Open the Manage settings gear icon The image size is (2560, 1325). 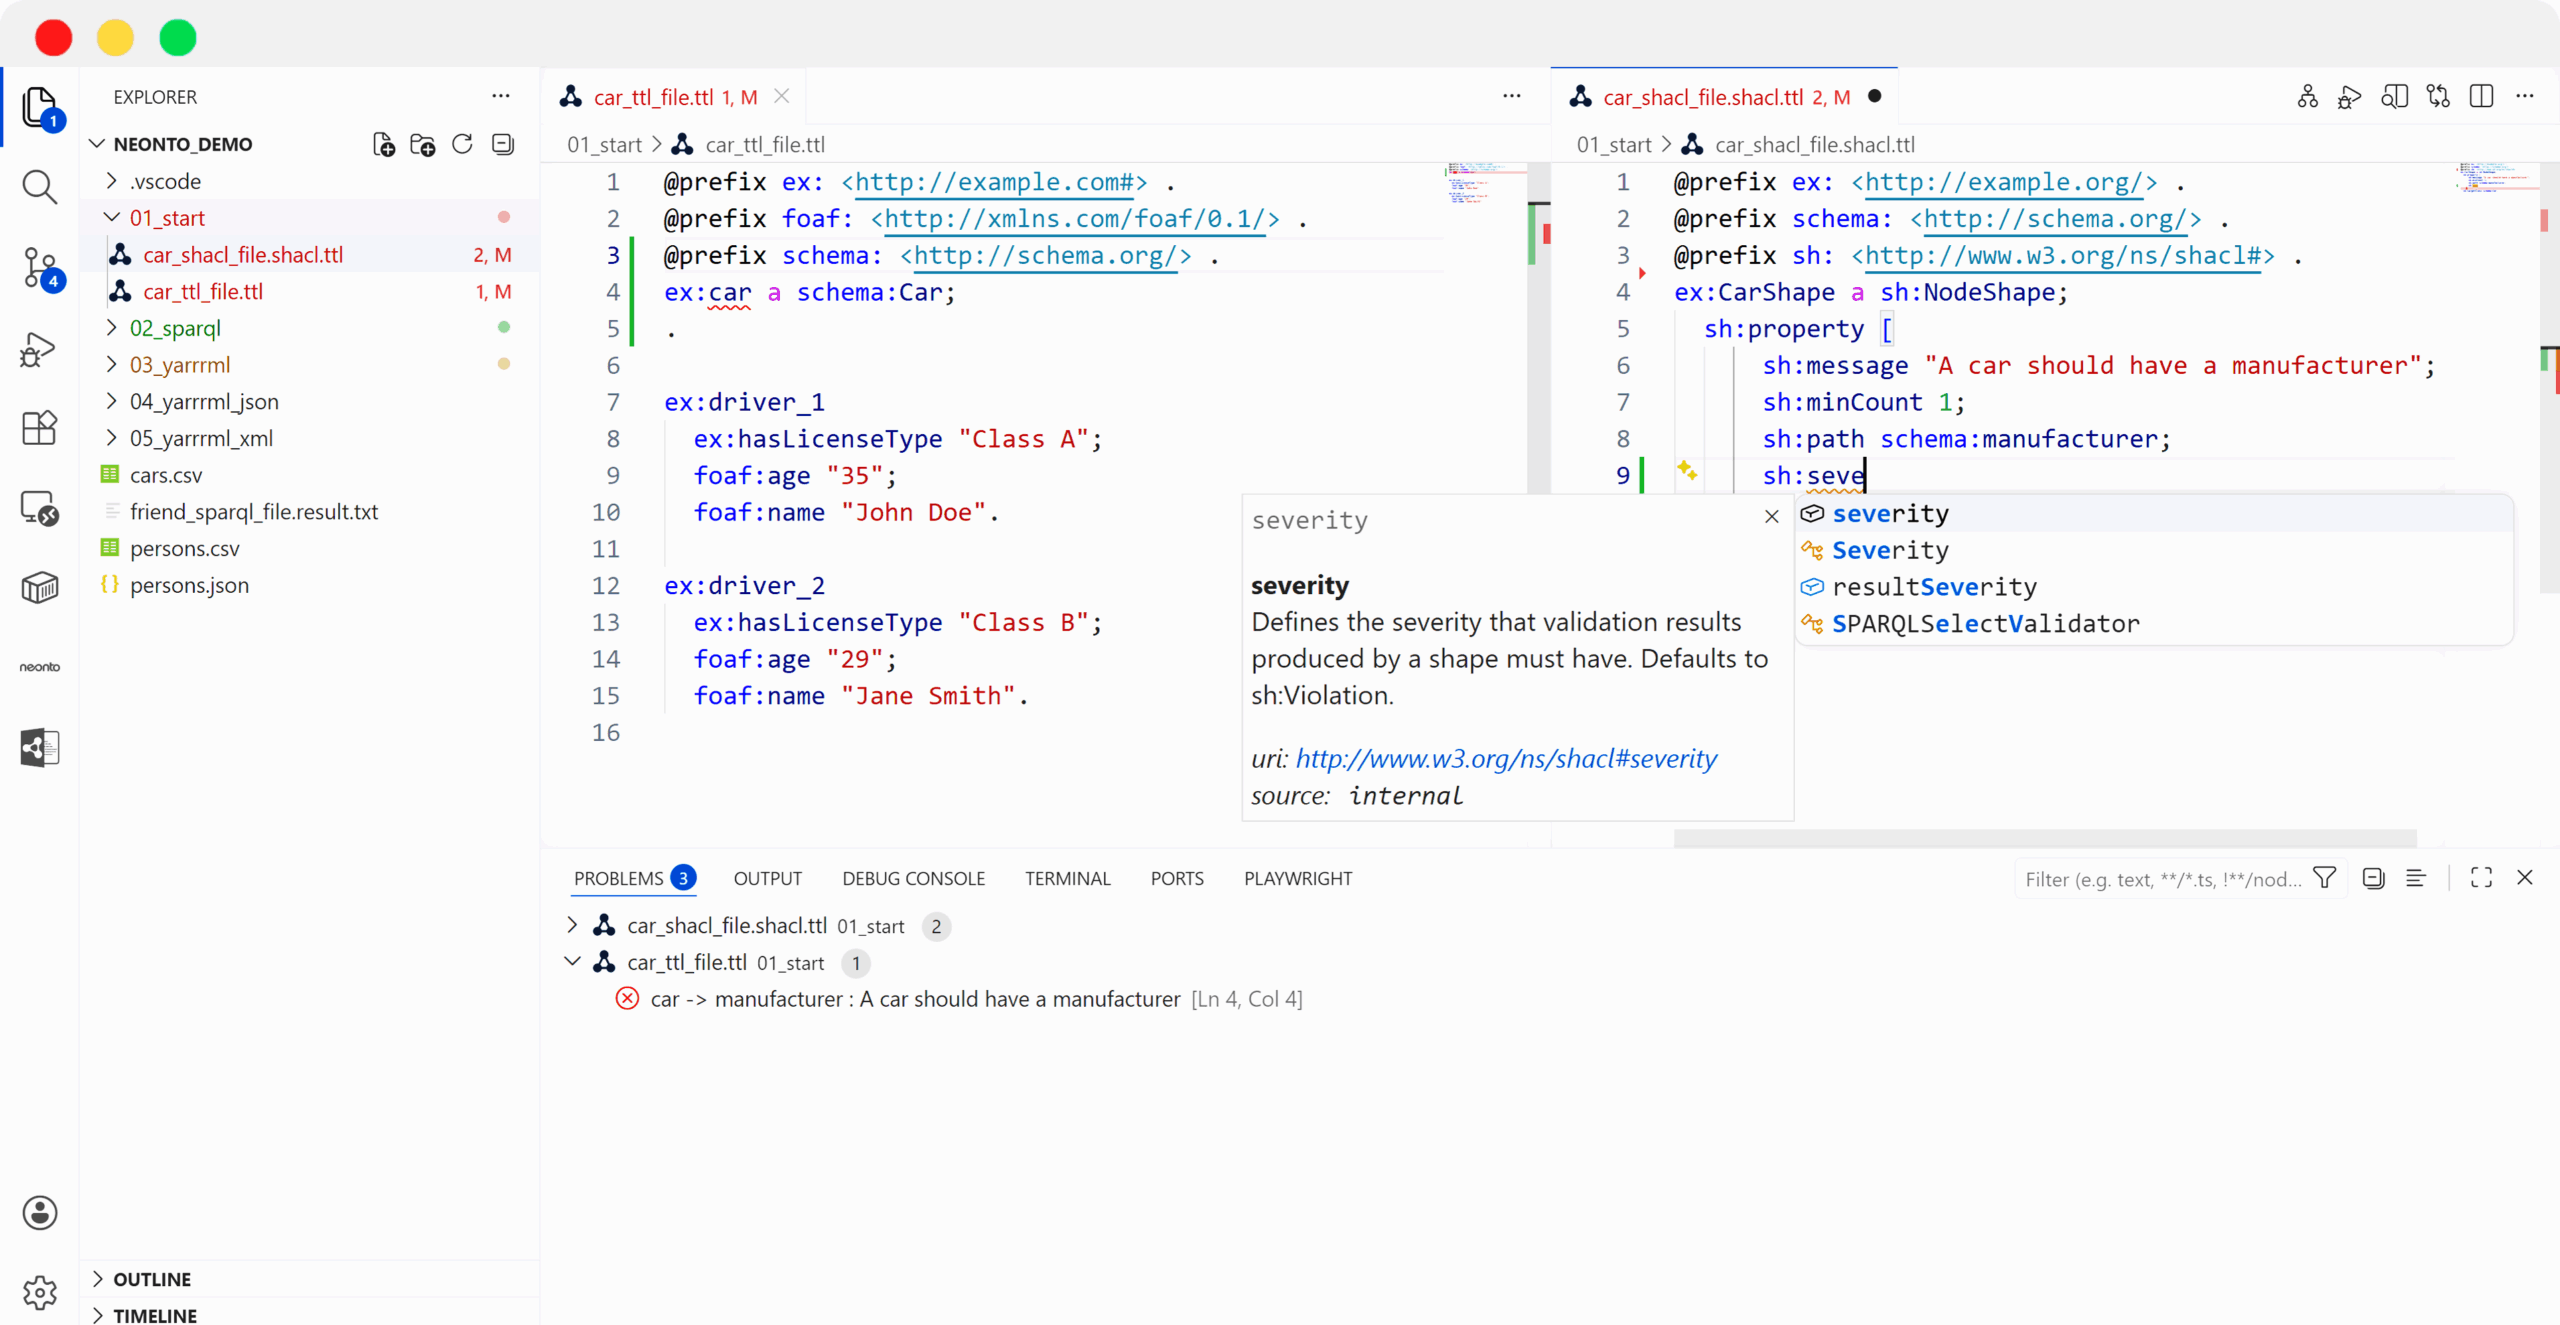pos(39,1292)
